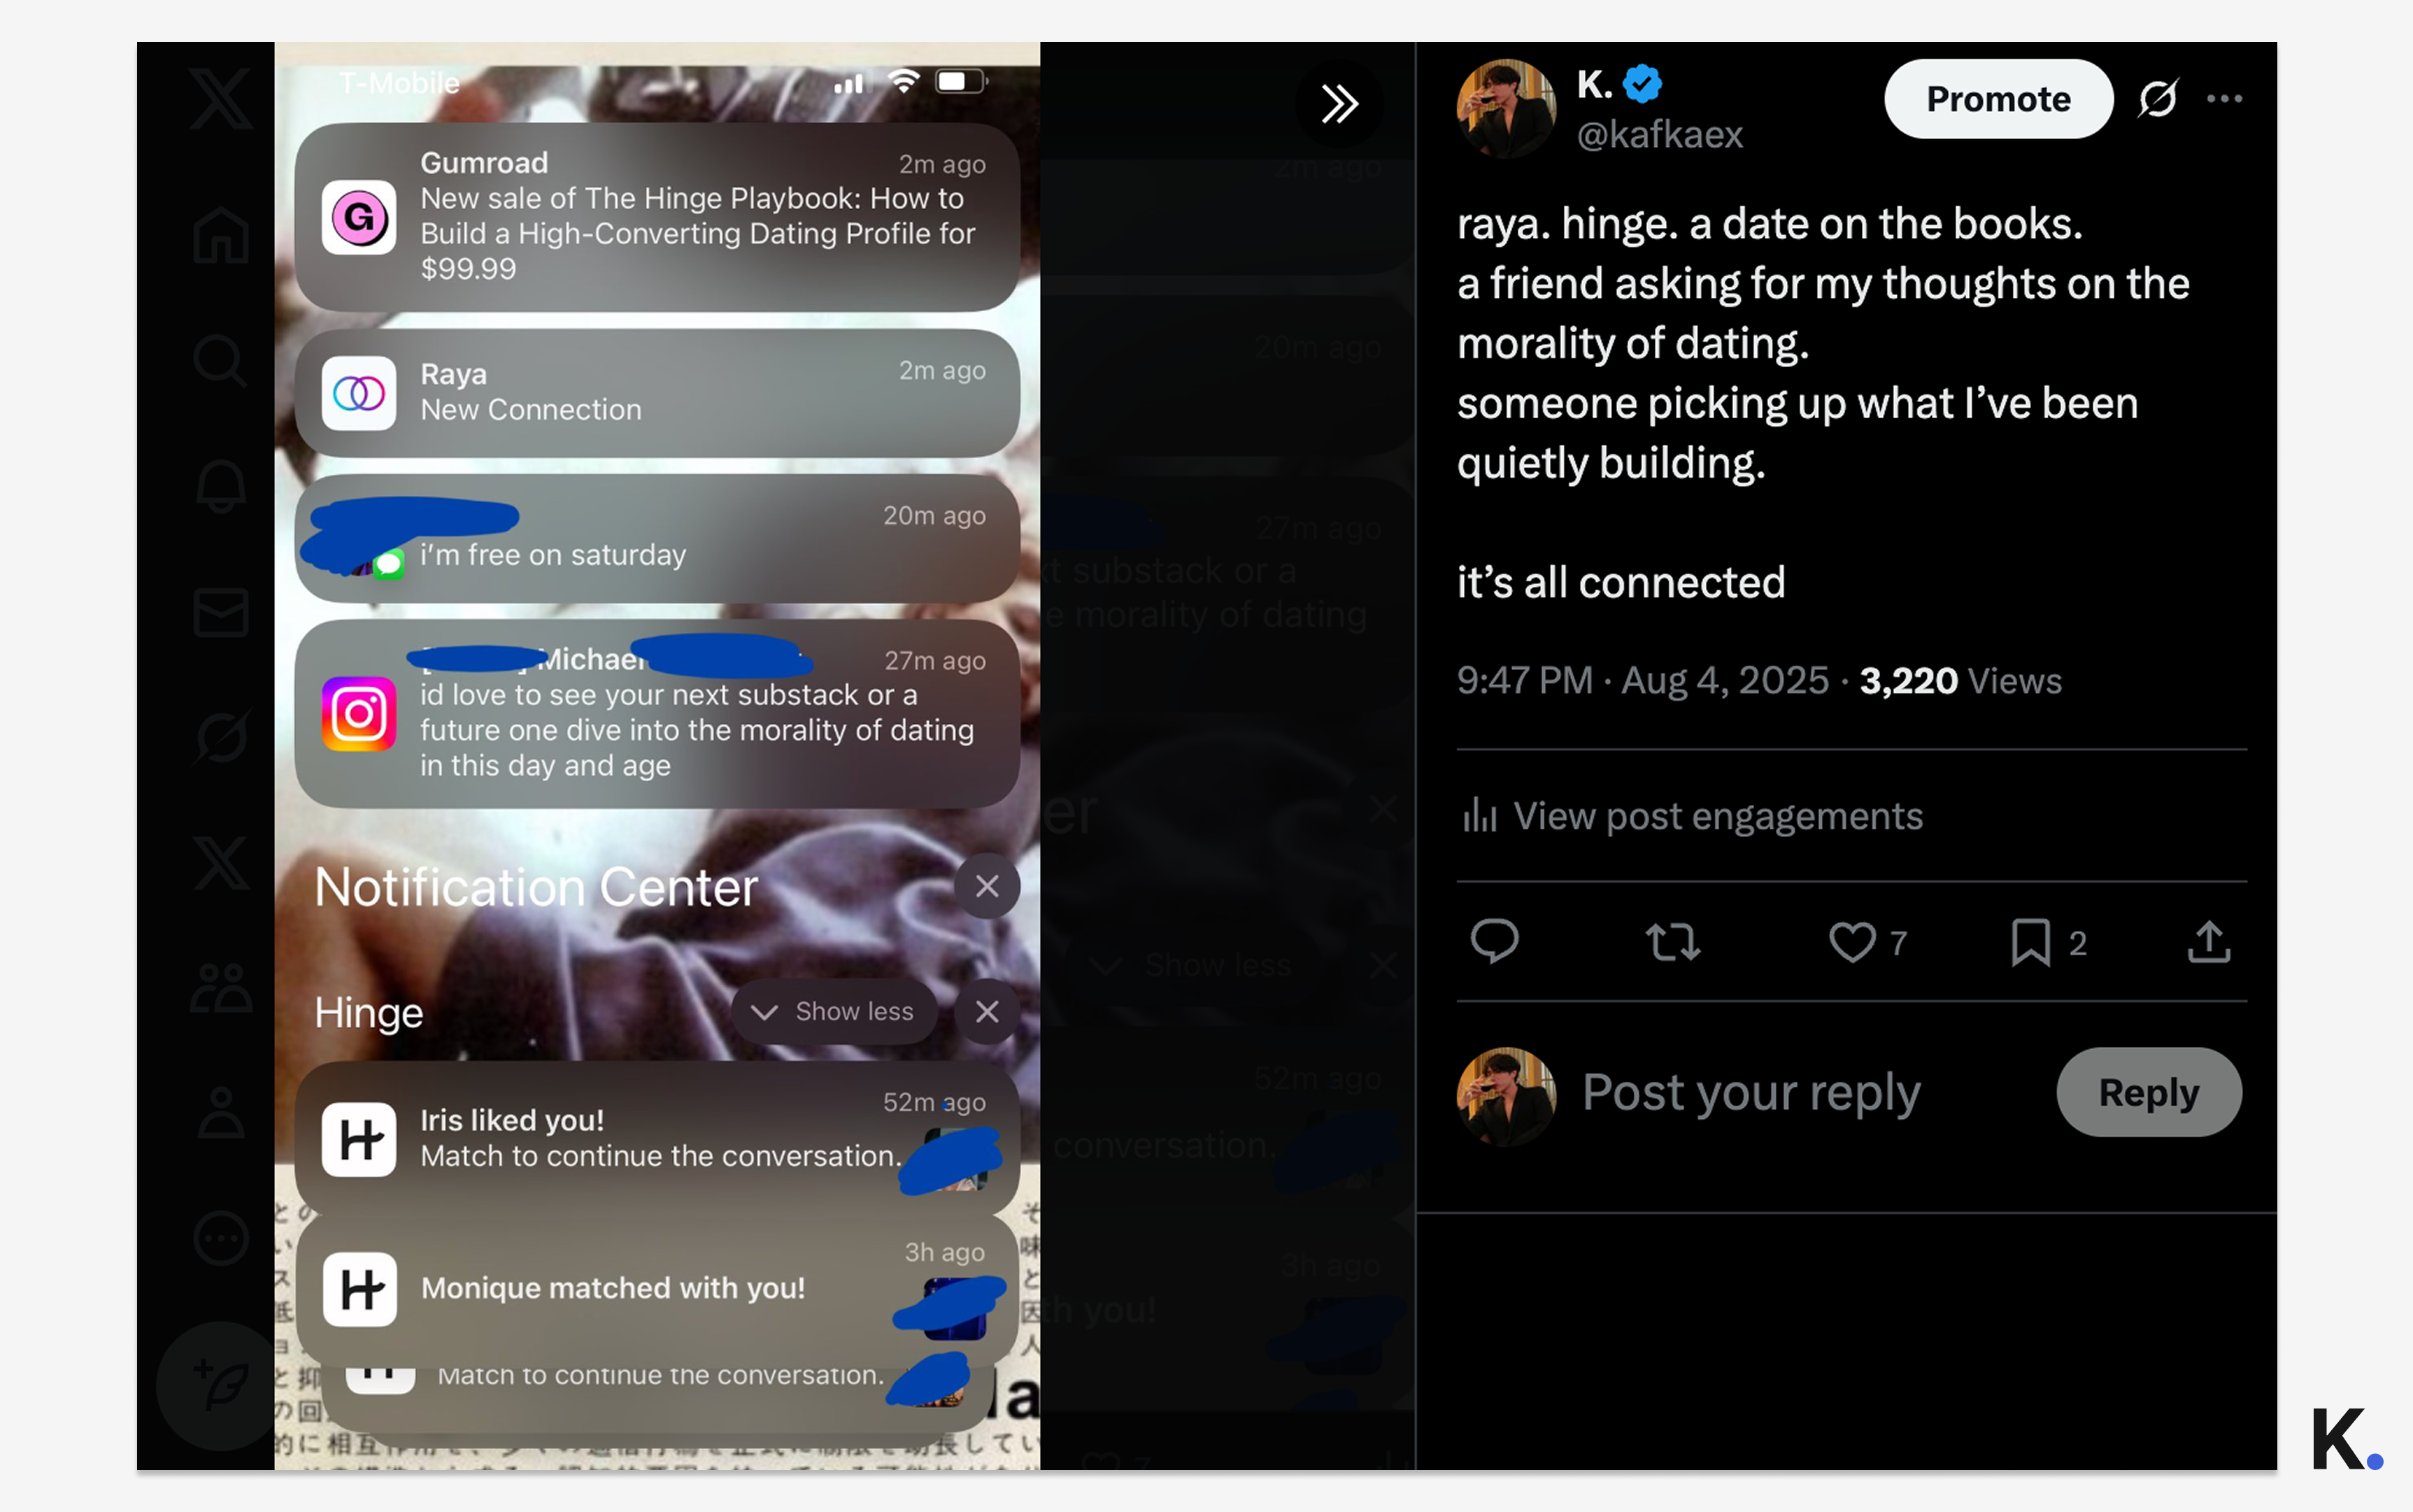Go to Home in the dimmed sidebar
This screenshot has height=1512, width=2413.
[221, 236]
